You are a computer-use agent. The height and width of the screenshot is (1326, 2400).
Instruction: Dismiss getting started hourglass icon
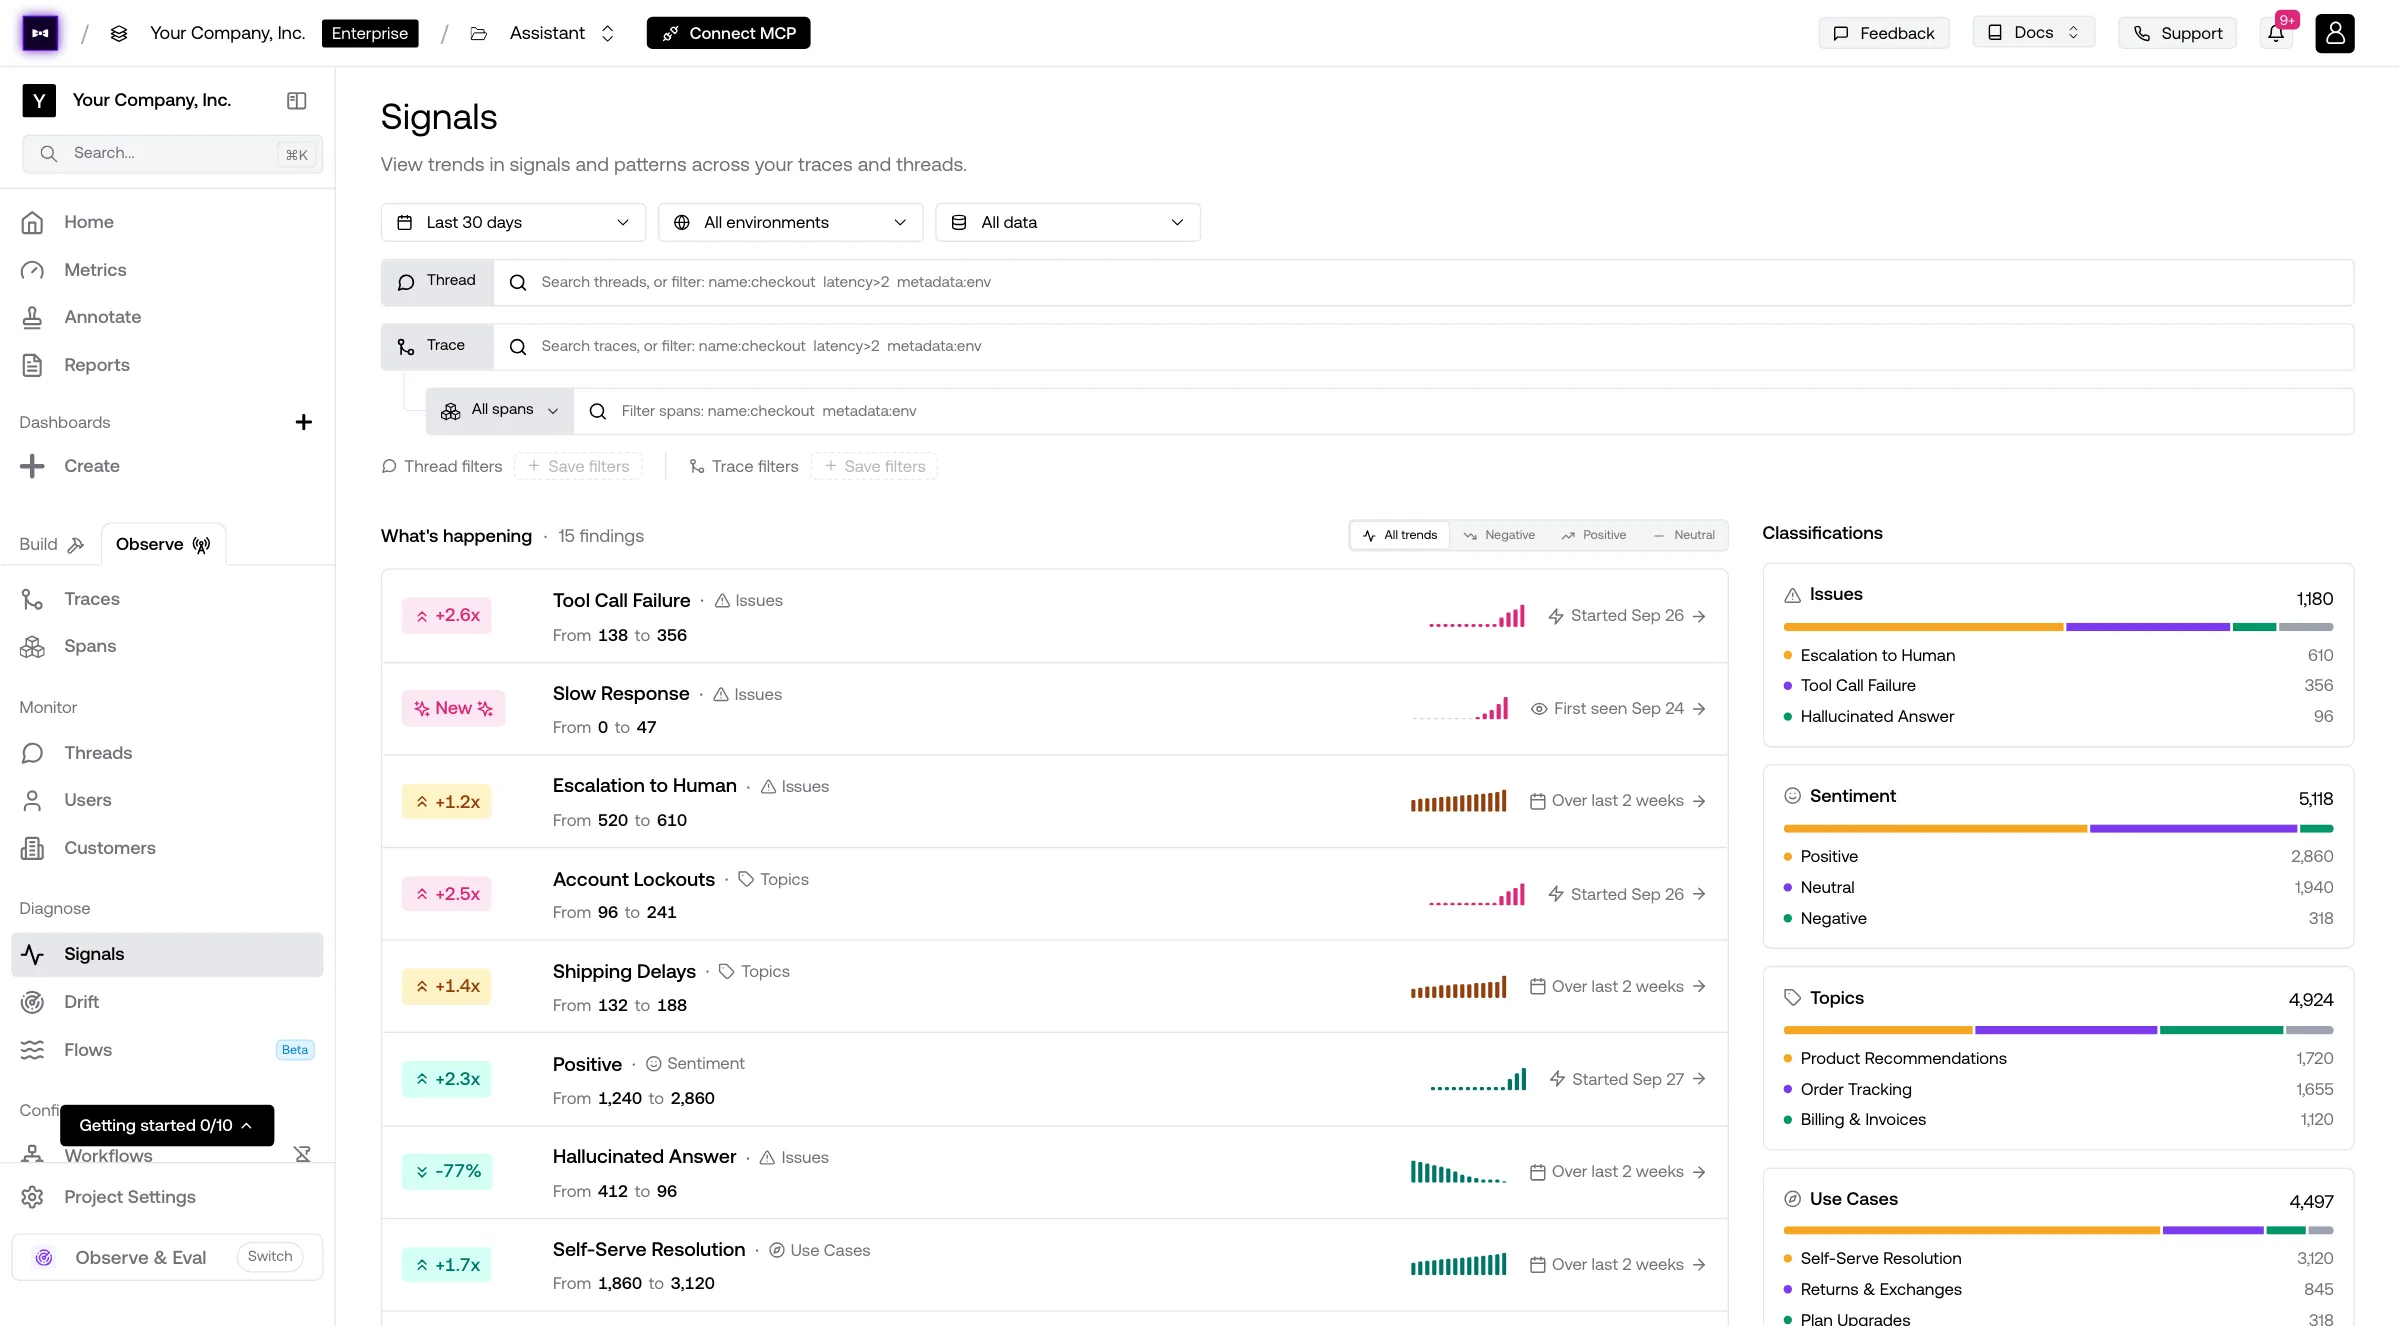(x=302, y=1155)
